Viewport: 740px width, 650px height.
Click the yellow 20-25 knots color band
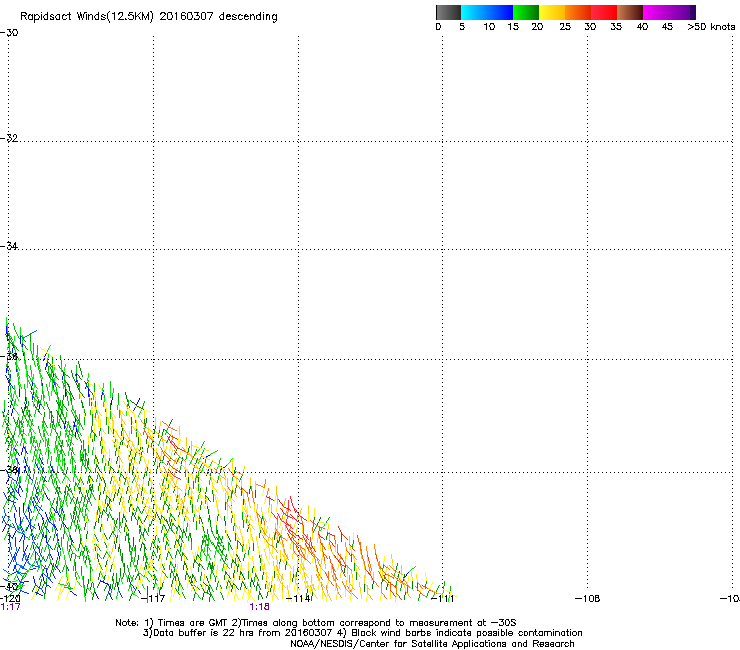point(552,12)
